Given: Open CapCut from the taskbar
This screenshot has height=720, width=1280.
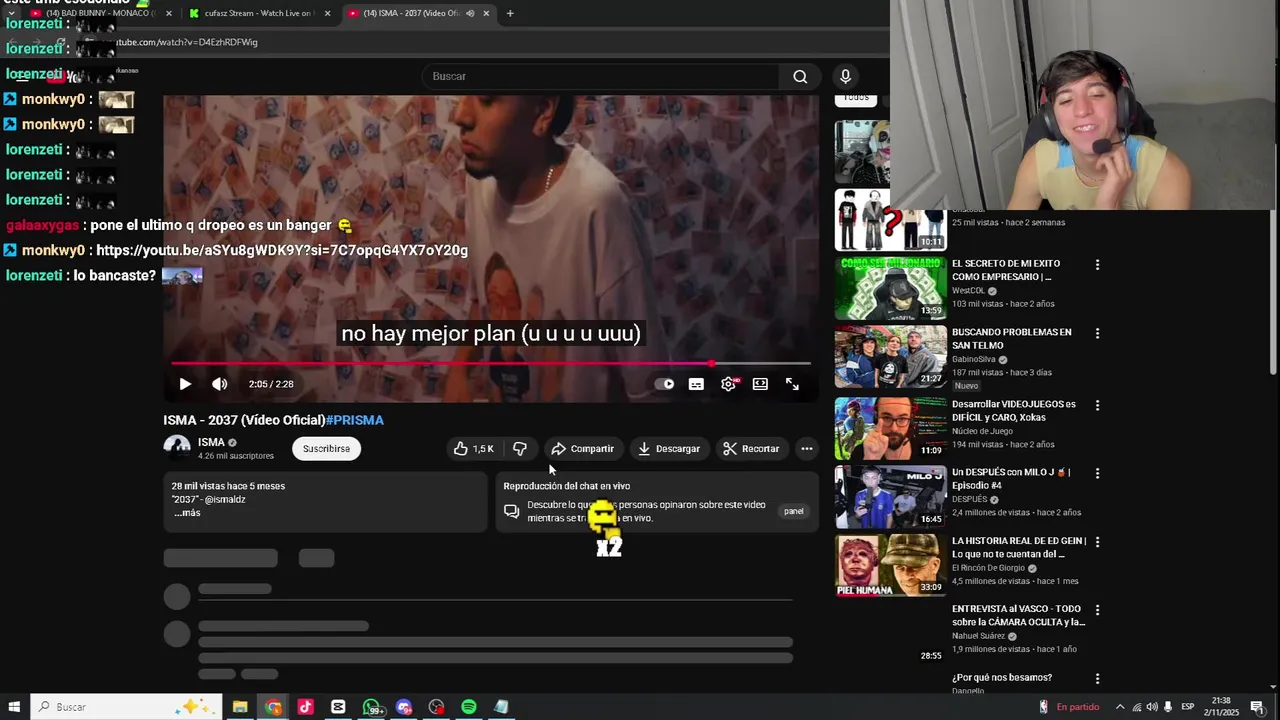Looking at the screenshot, I should (x=338, y=707).
